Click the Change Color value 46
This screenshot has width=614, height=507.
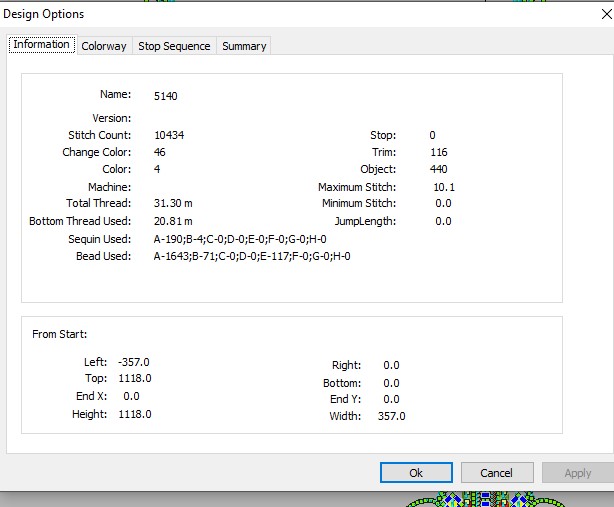click(x=160, y=152)
